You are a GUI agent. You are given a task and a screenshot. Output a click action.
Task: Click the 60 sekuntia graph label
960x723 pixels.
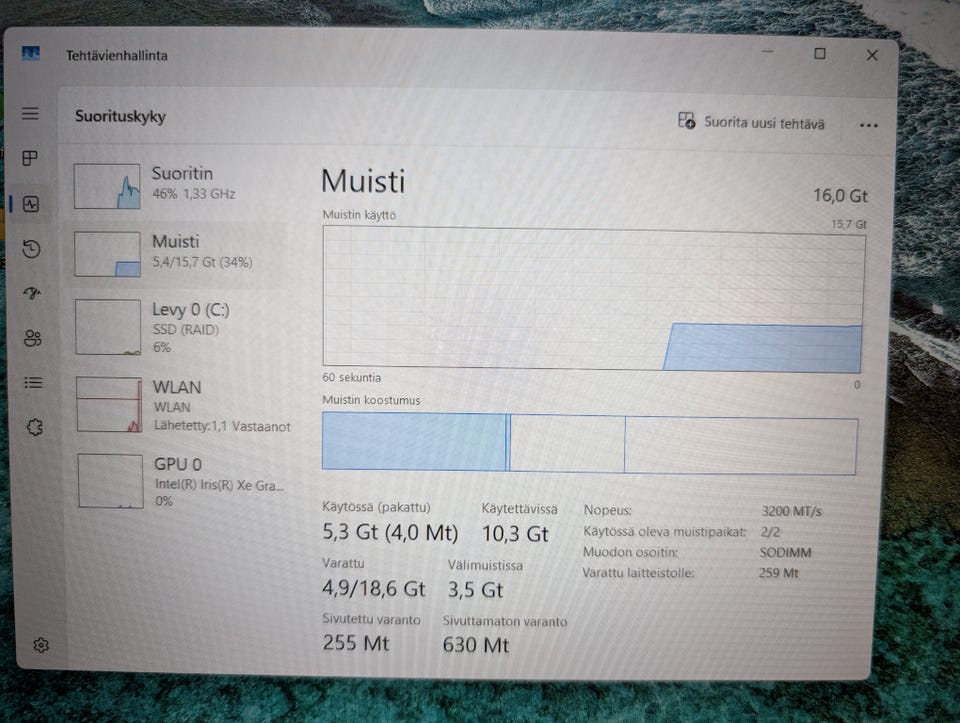pos(351,378)
